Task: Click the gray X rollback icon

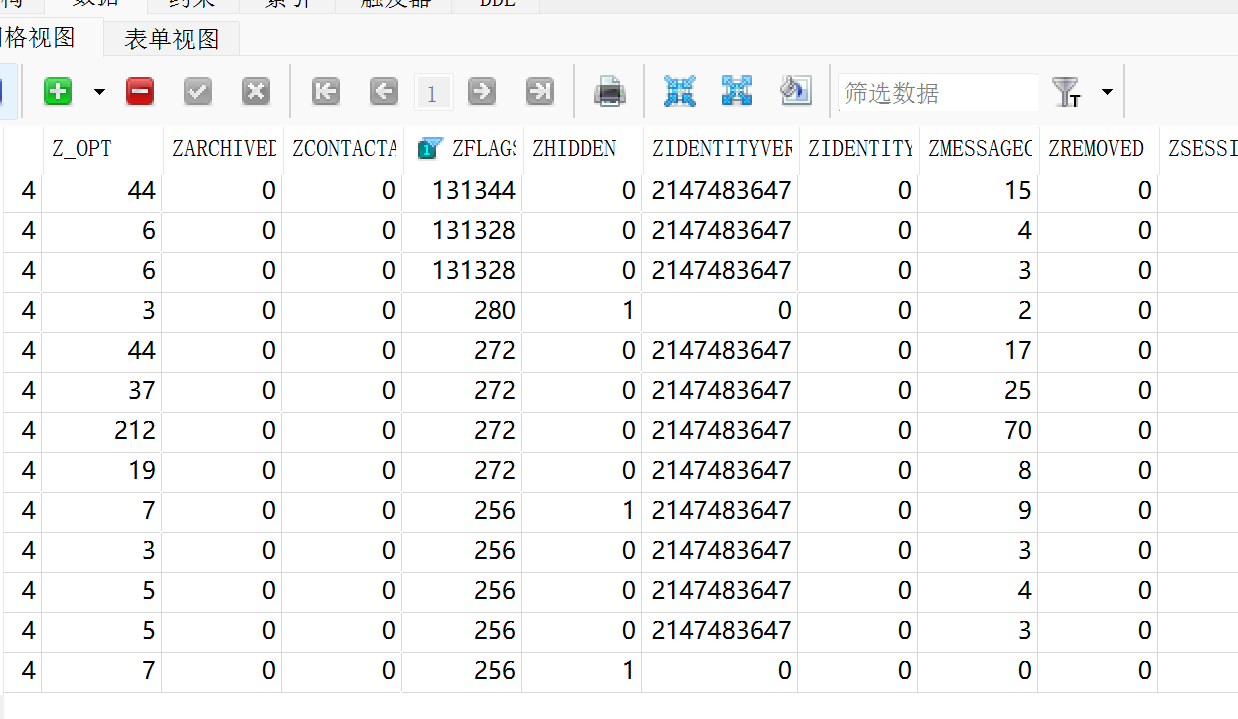Action: tap(256, 92)
